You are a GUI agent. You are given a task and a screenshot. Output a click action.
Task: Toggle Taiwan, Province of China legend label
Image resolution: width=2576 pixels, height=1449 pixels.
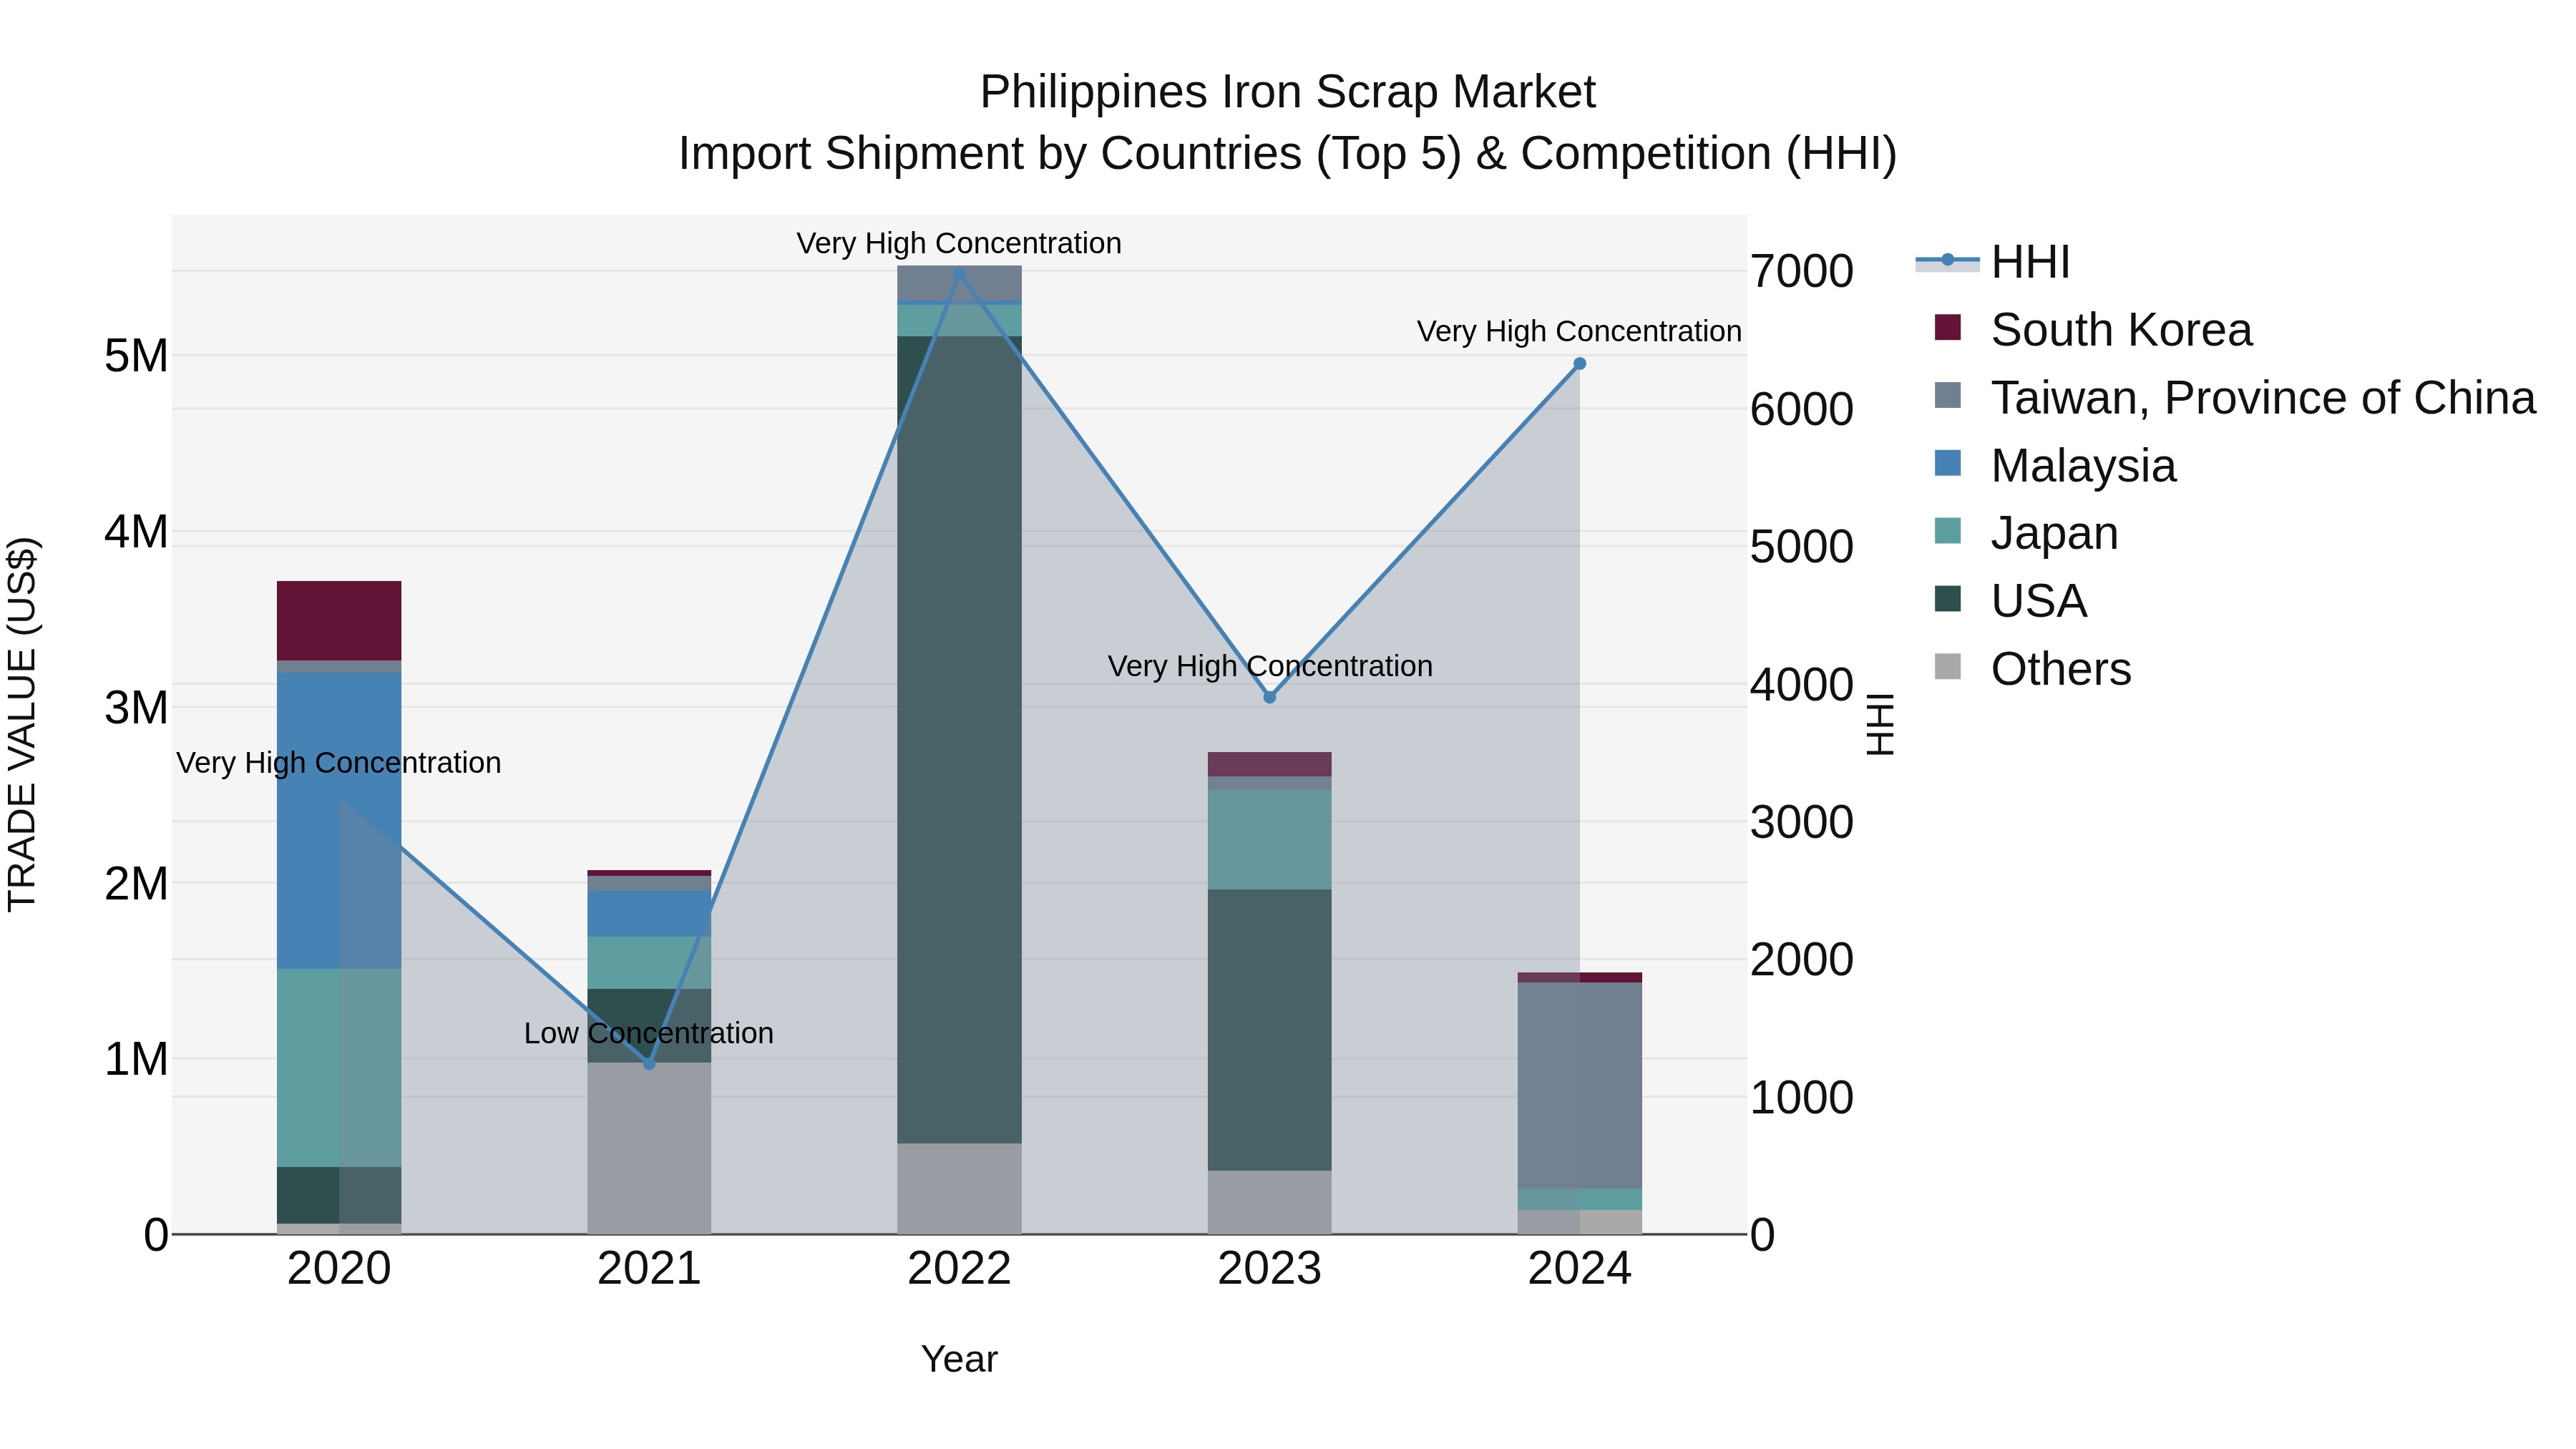[x=2263, y=398]
